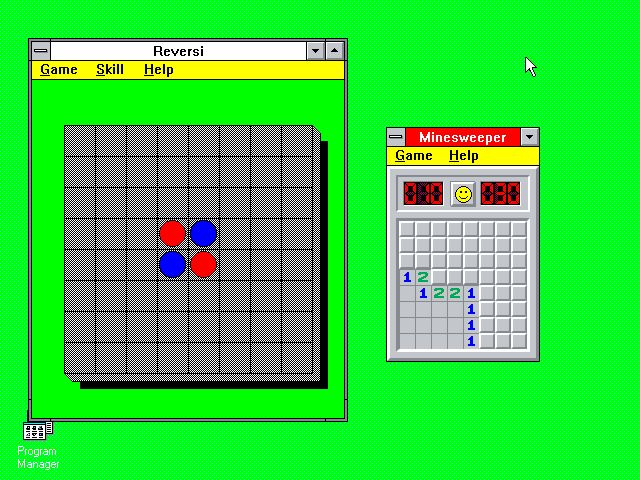Click the blue 1 directly below the upper green 2
The image size is (640, 480).
423,293
